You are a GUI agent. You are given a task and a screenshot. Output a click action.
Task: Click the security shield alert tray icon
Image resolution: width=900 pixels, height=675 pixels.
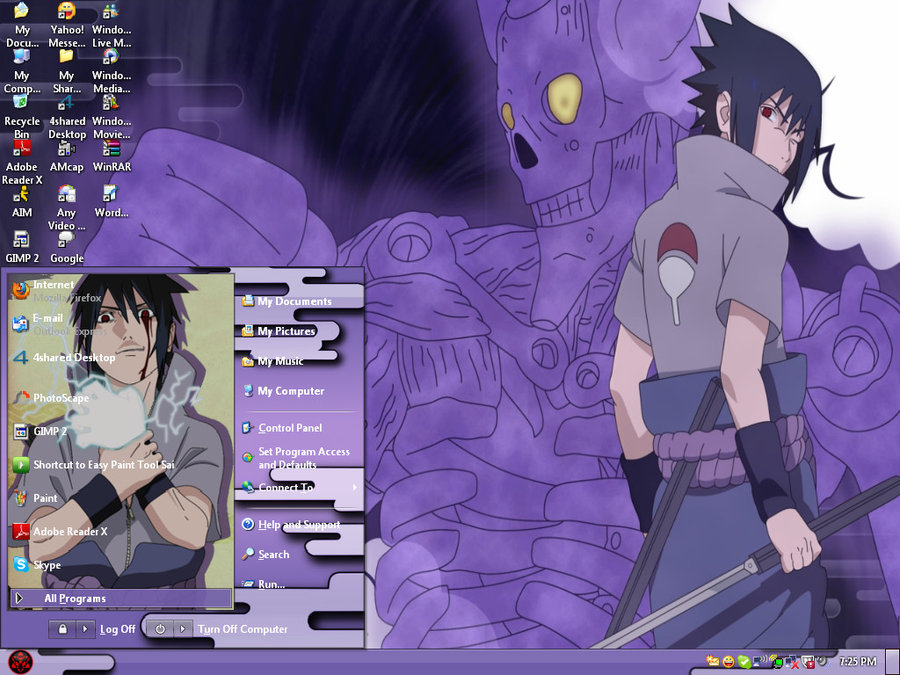[x=808, y=662]
